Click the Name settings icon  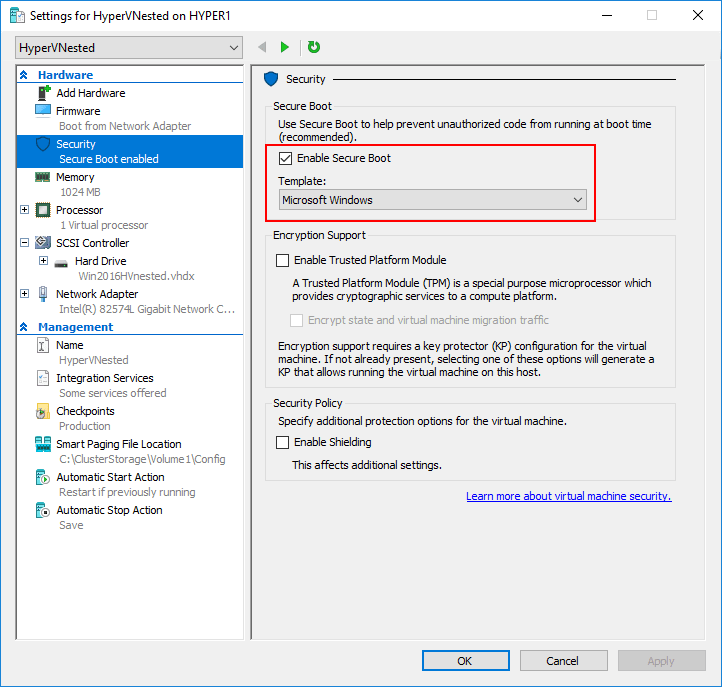(42, 345)
